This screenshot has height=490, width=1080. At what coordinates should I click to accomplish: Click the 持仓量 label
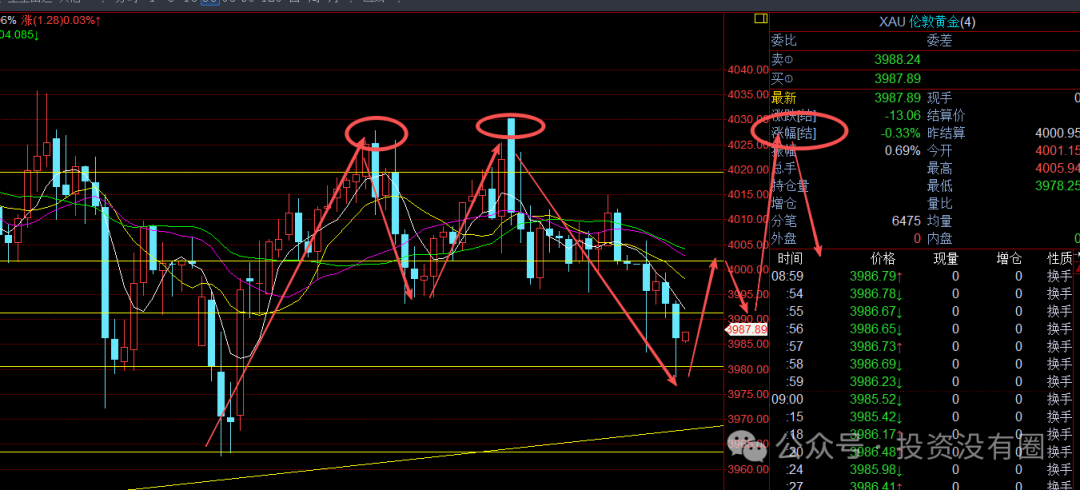click(x=789, y=186)
